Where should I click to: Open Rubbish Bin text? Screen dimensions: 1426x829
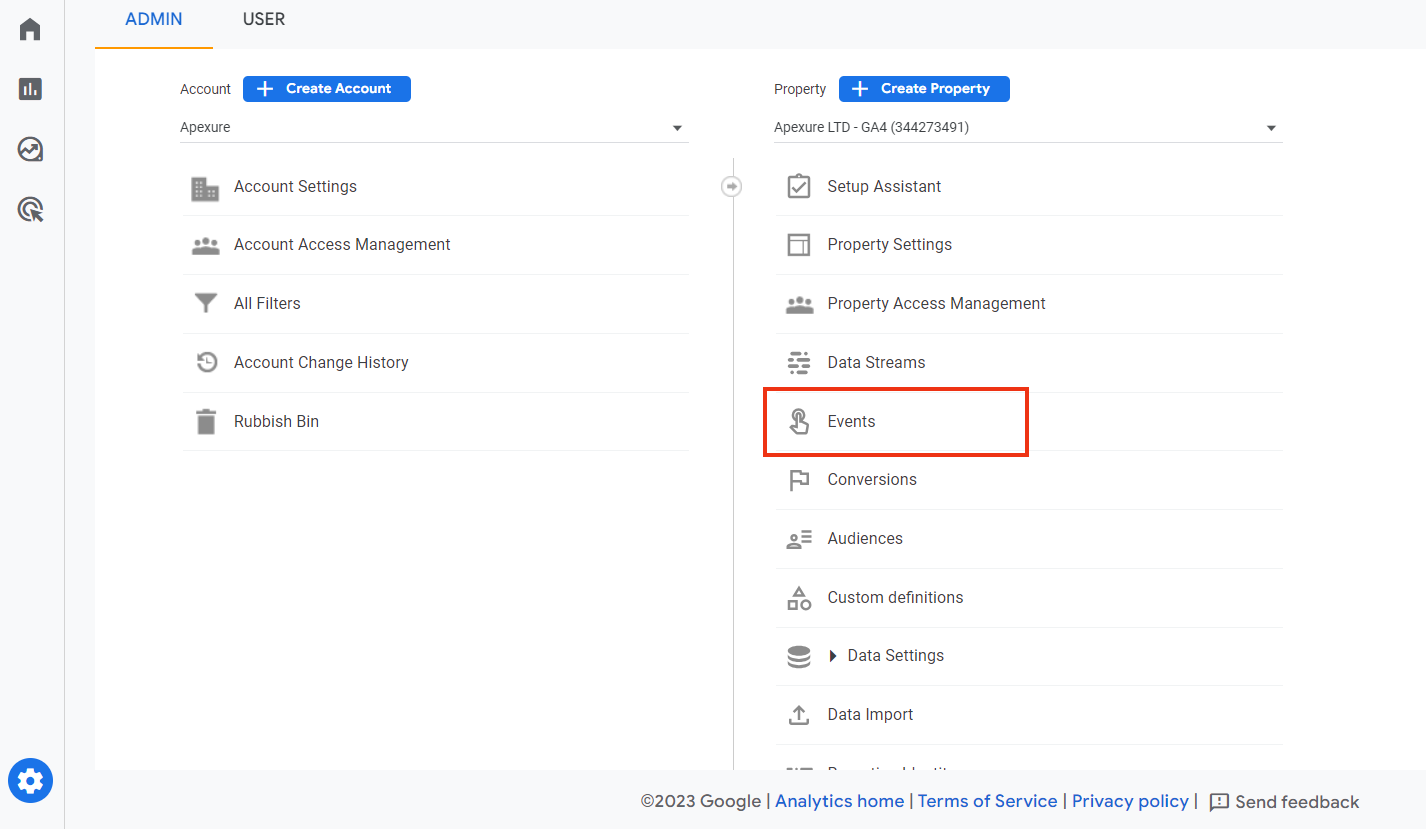tap(276, 422)
